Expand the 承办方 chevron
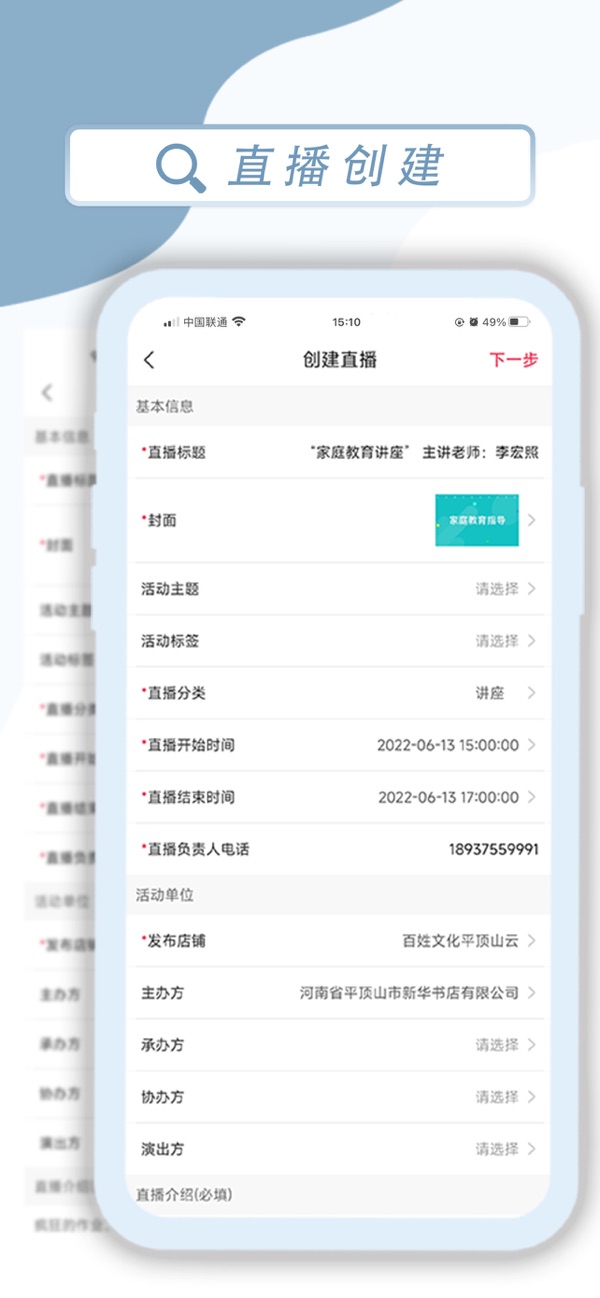The height and width of the screenshot is (1298, 600). click(x=531, y=1045)
